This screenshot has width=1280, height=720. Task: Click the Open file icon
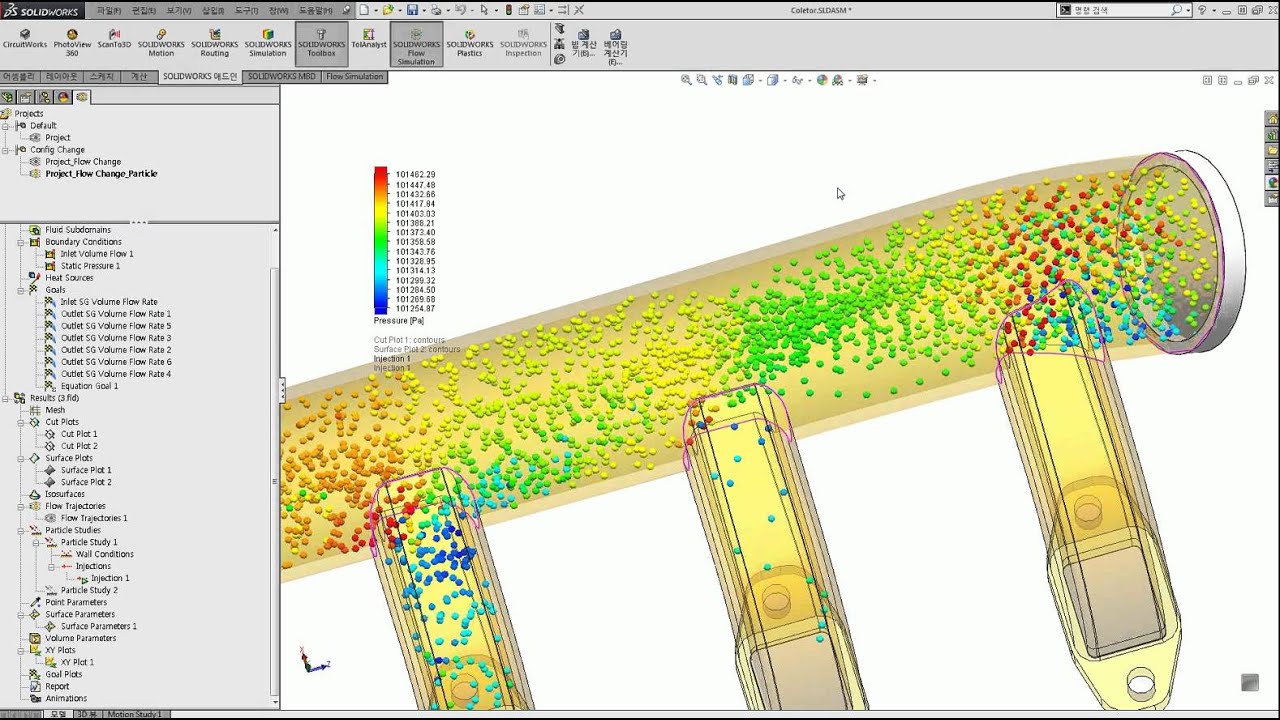point(388,9)
